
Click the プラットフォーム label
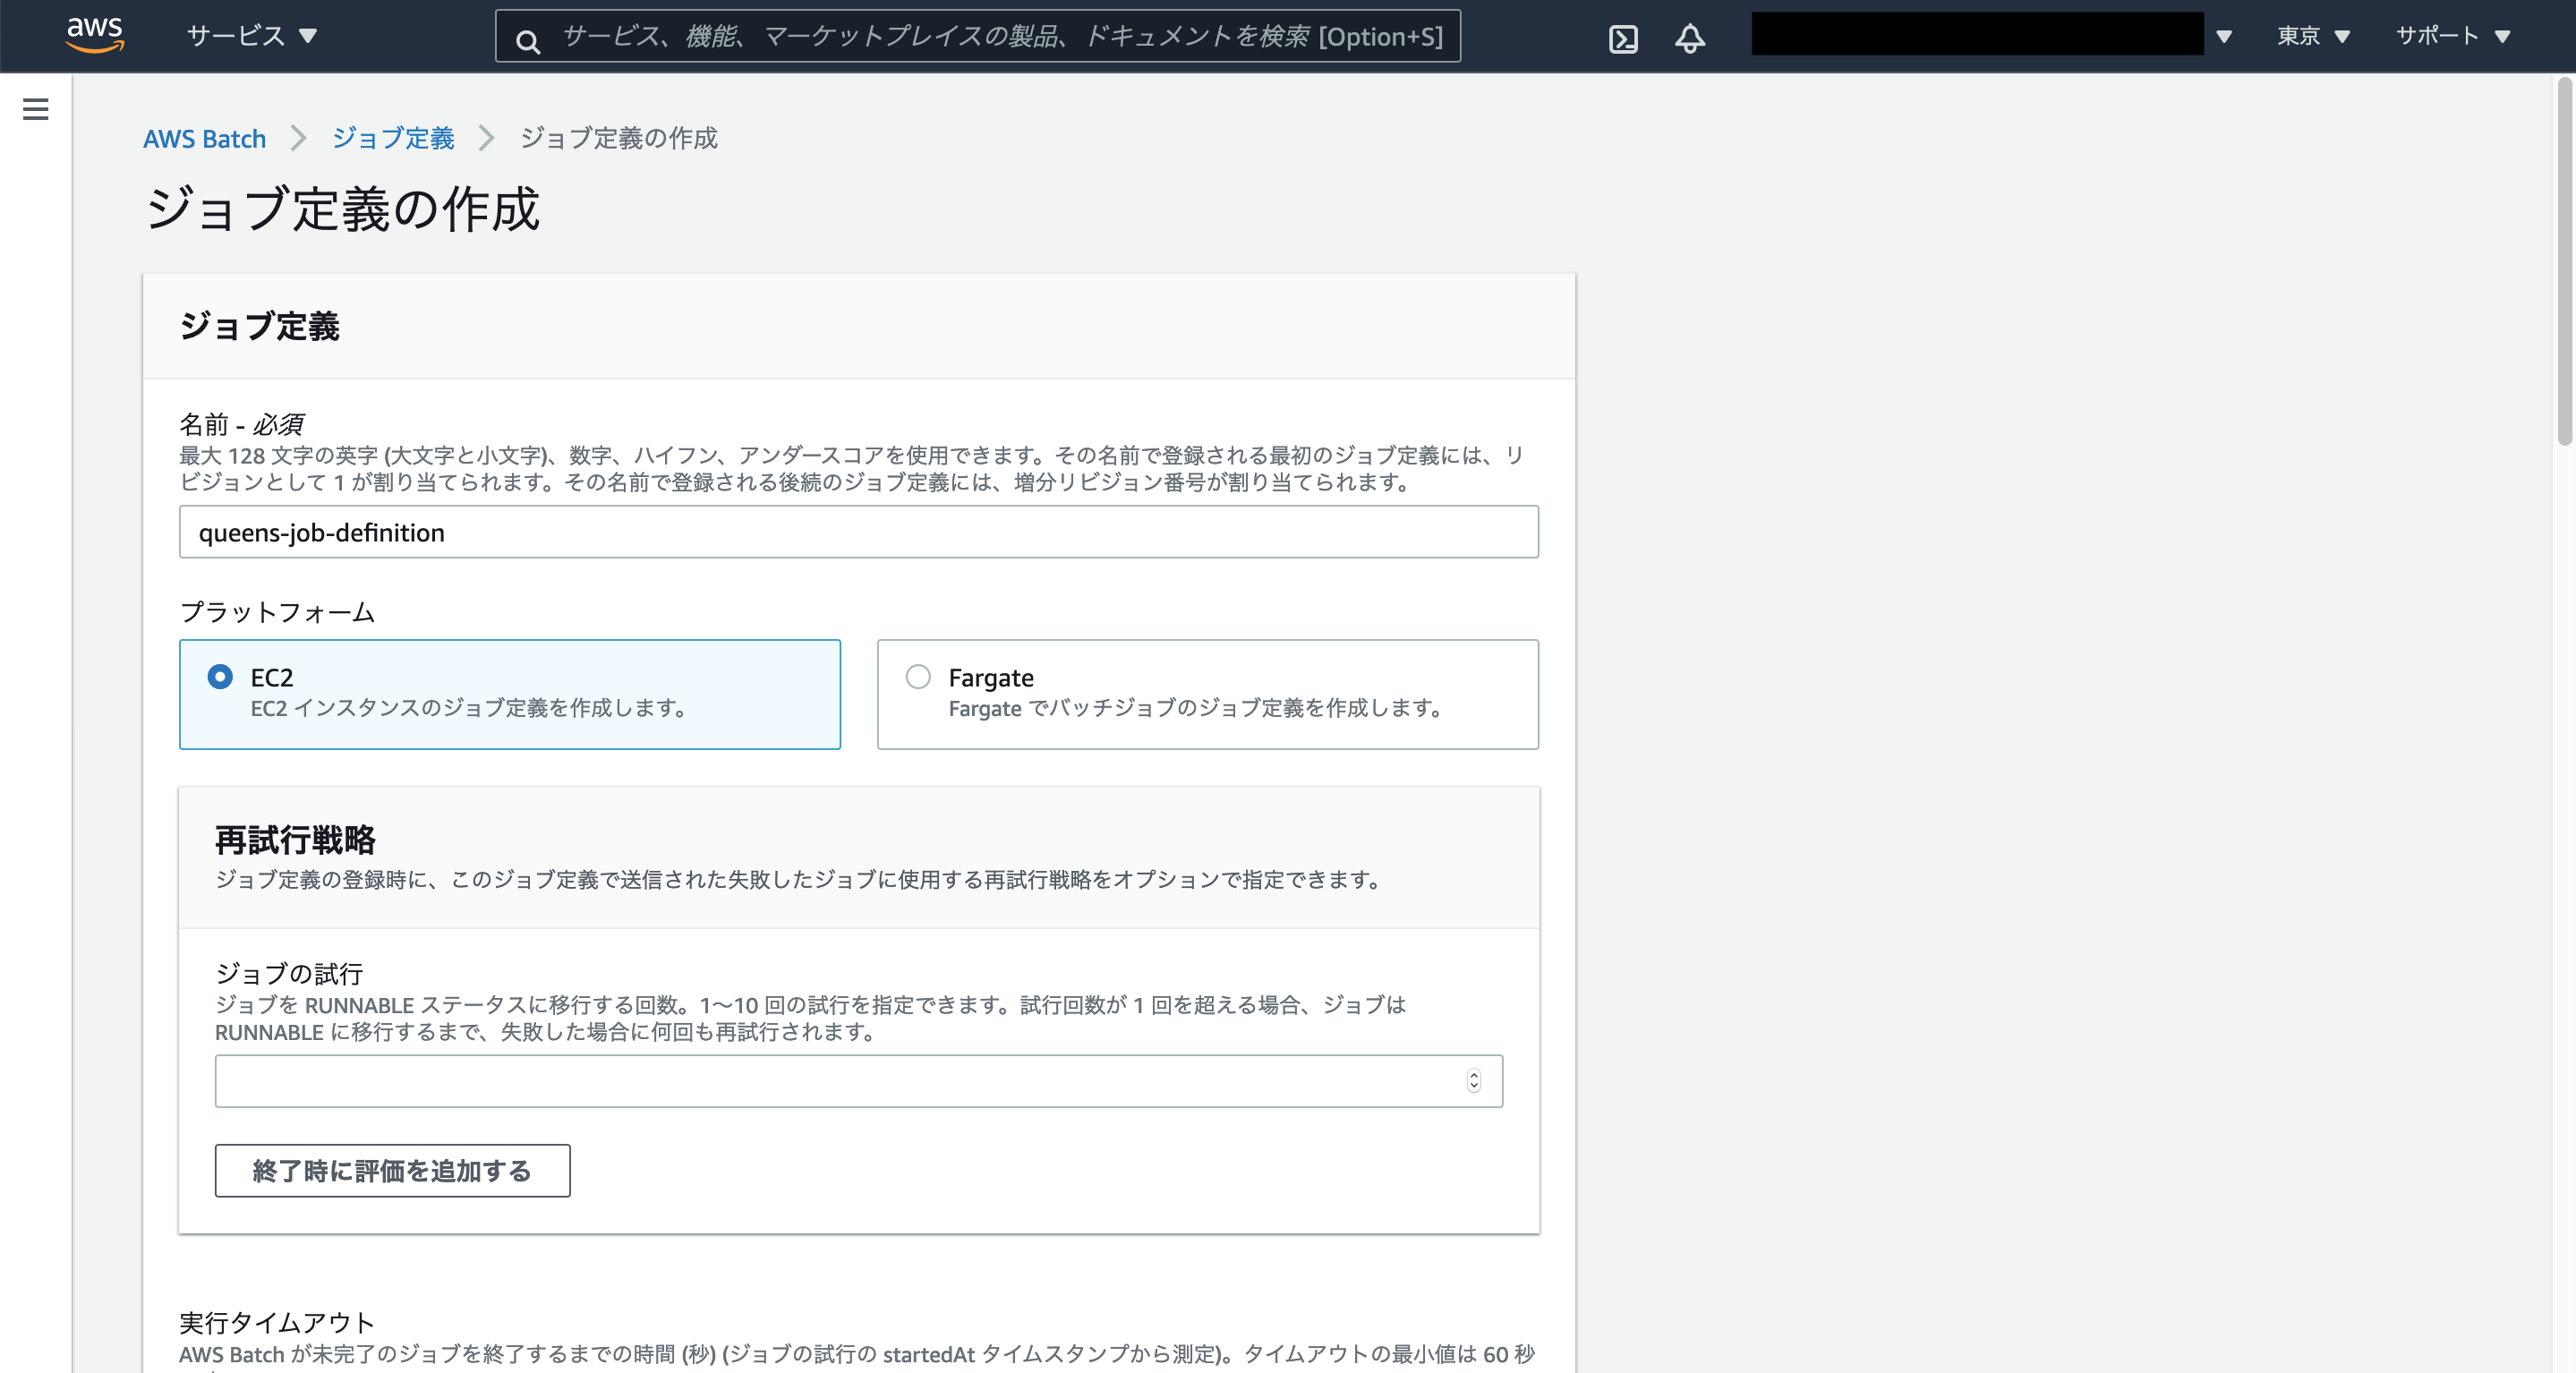(276, 611)
